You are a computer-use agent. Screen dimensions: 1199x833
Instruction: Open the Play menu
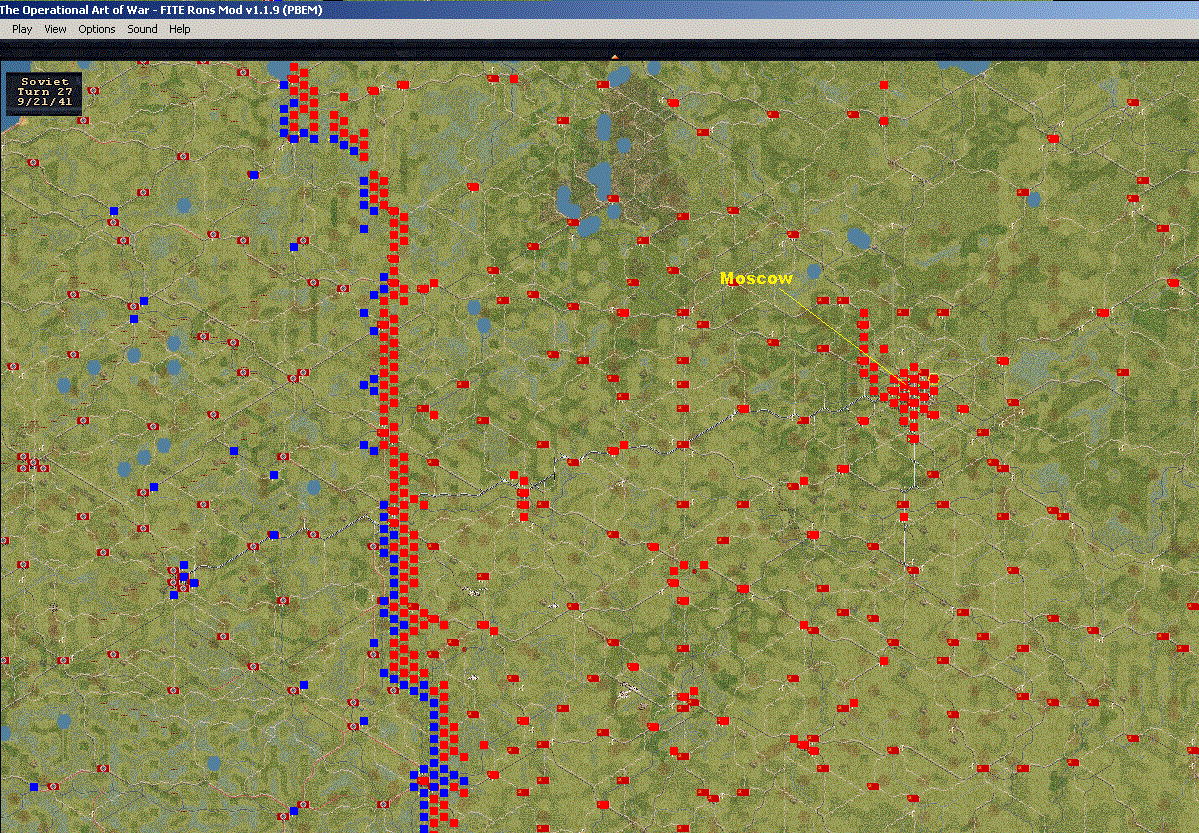pyautogui.click(x=21, y=29)
